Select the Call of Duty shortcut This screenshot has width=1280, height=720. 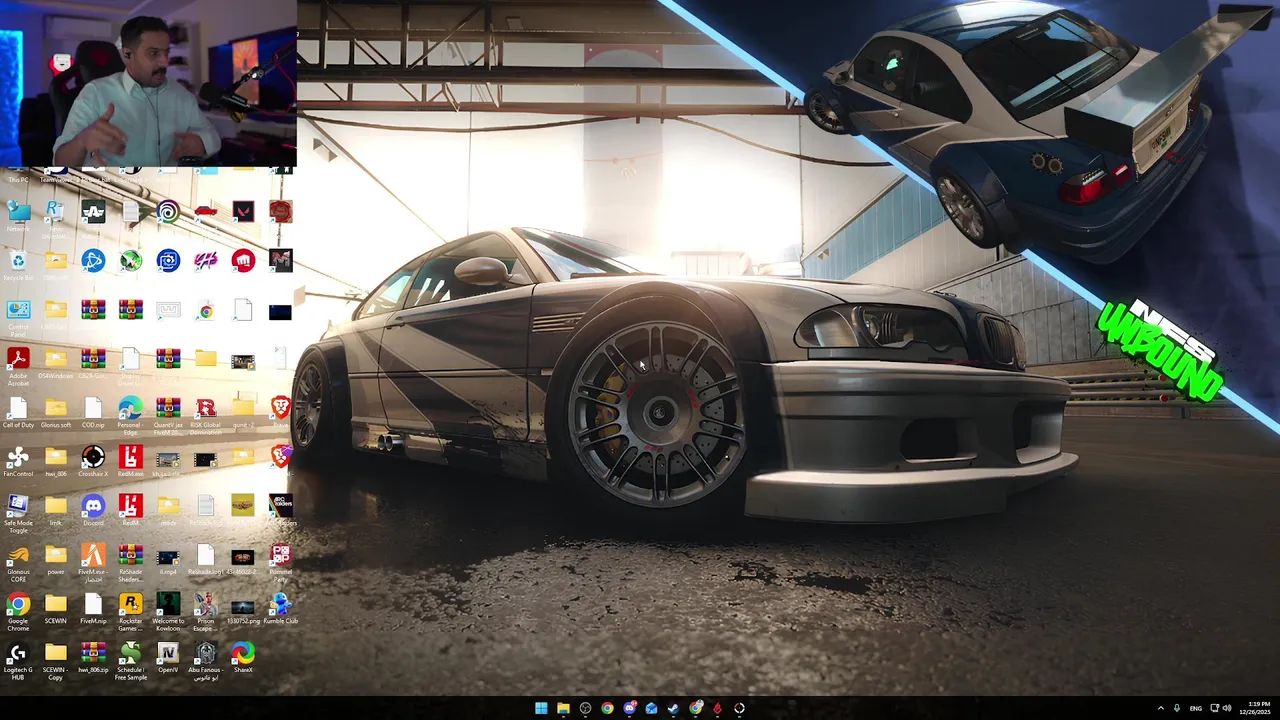point(18,411)
